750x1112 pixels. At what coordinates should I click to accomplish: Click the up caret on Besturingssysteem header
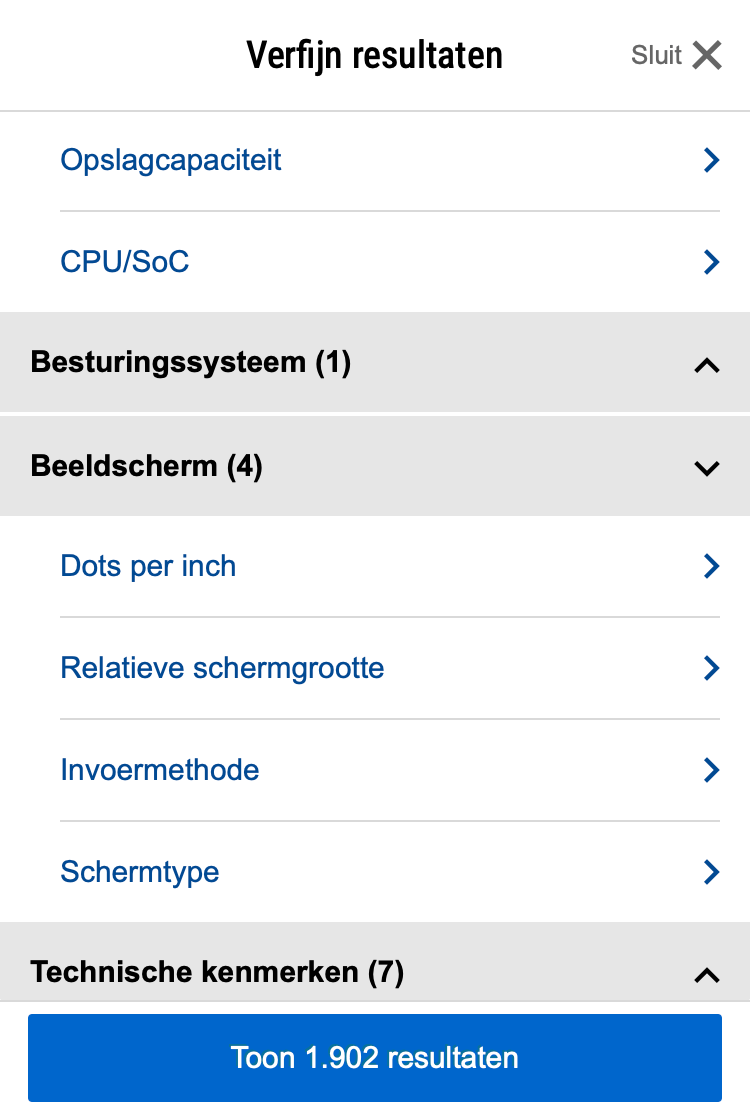(x=707, y=365)
